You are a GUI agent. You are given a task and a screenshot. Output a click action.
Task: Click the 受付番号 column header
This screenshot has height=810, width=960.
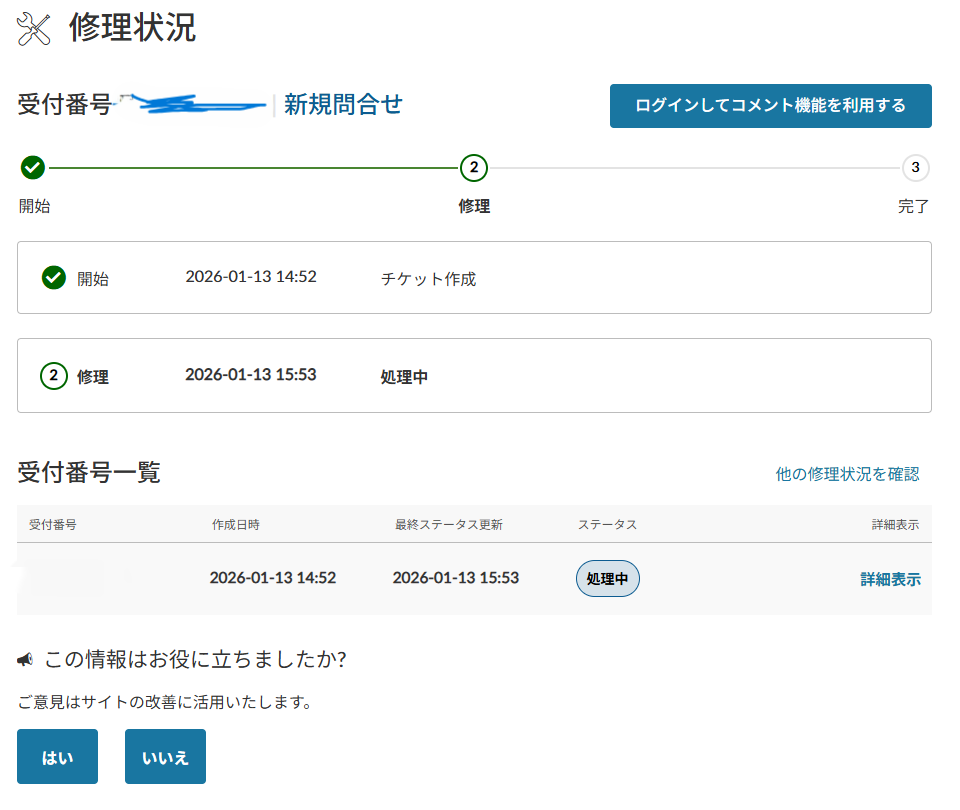pyautogui.click(x=53, y=524)
